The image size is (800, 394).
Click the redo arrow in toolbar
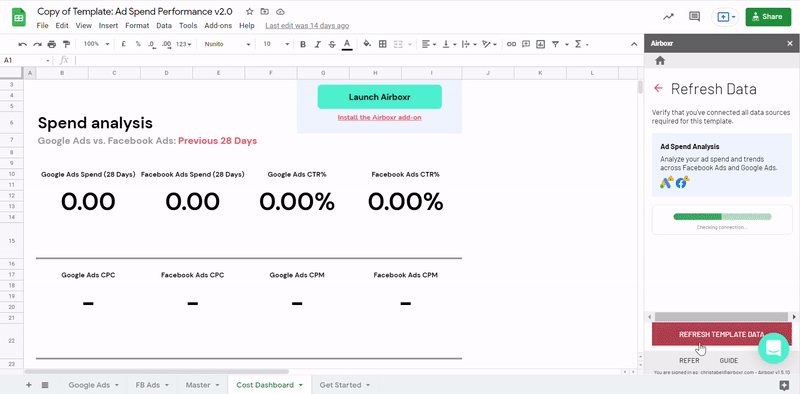37,44
